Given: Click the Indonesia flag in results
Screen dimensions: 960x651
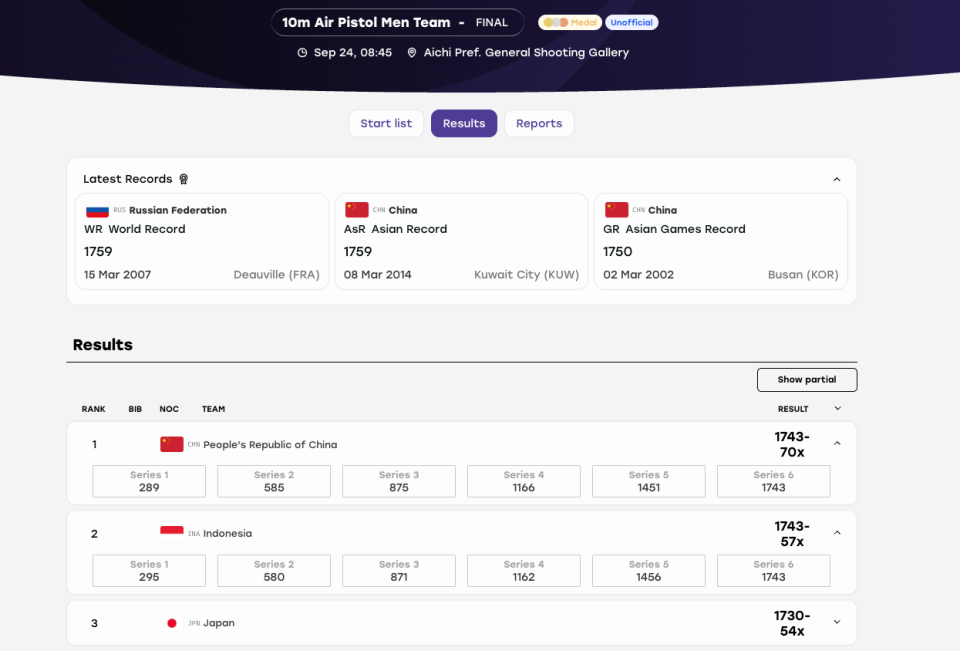Looking at the screenshot, I should coord(171,533).
